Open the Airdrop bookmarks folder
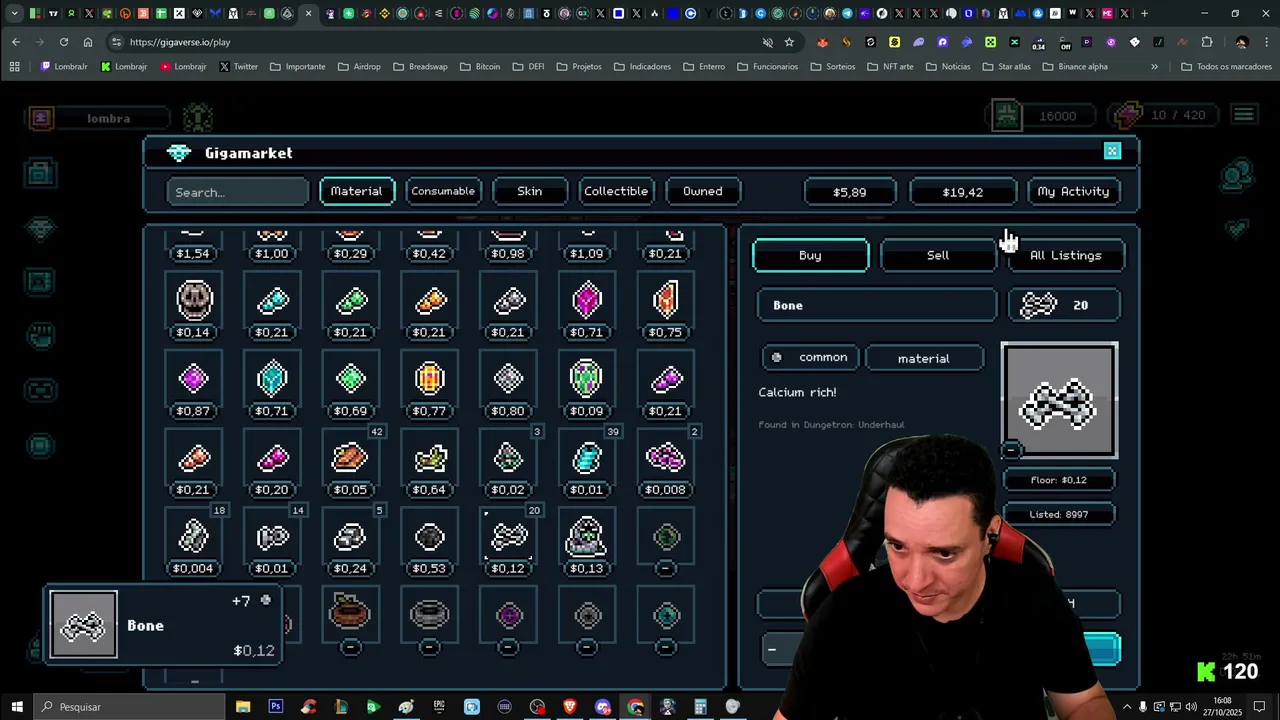 pos(359,67)
